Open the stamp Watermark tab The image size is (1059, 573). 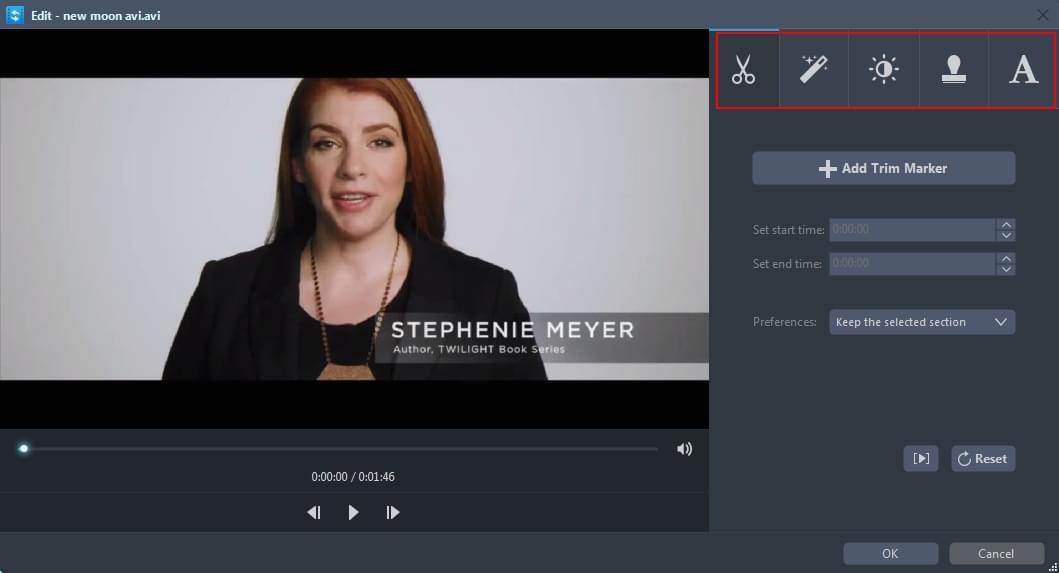point(954,70)
